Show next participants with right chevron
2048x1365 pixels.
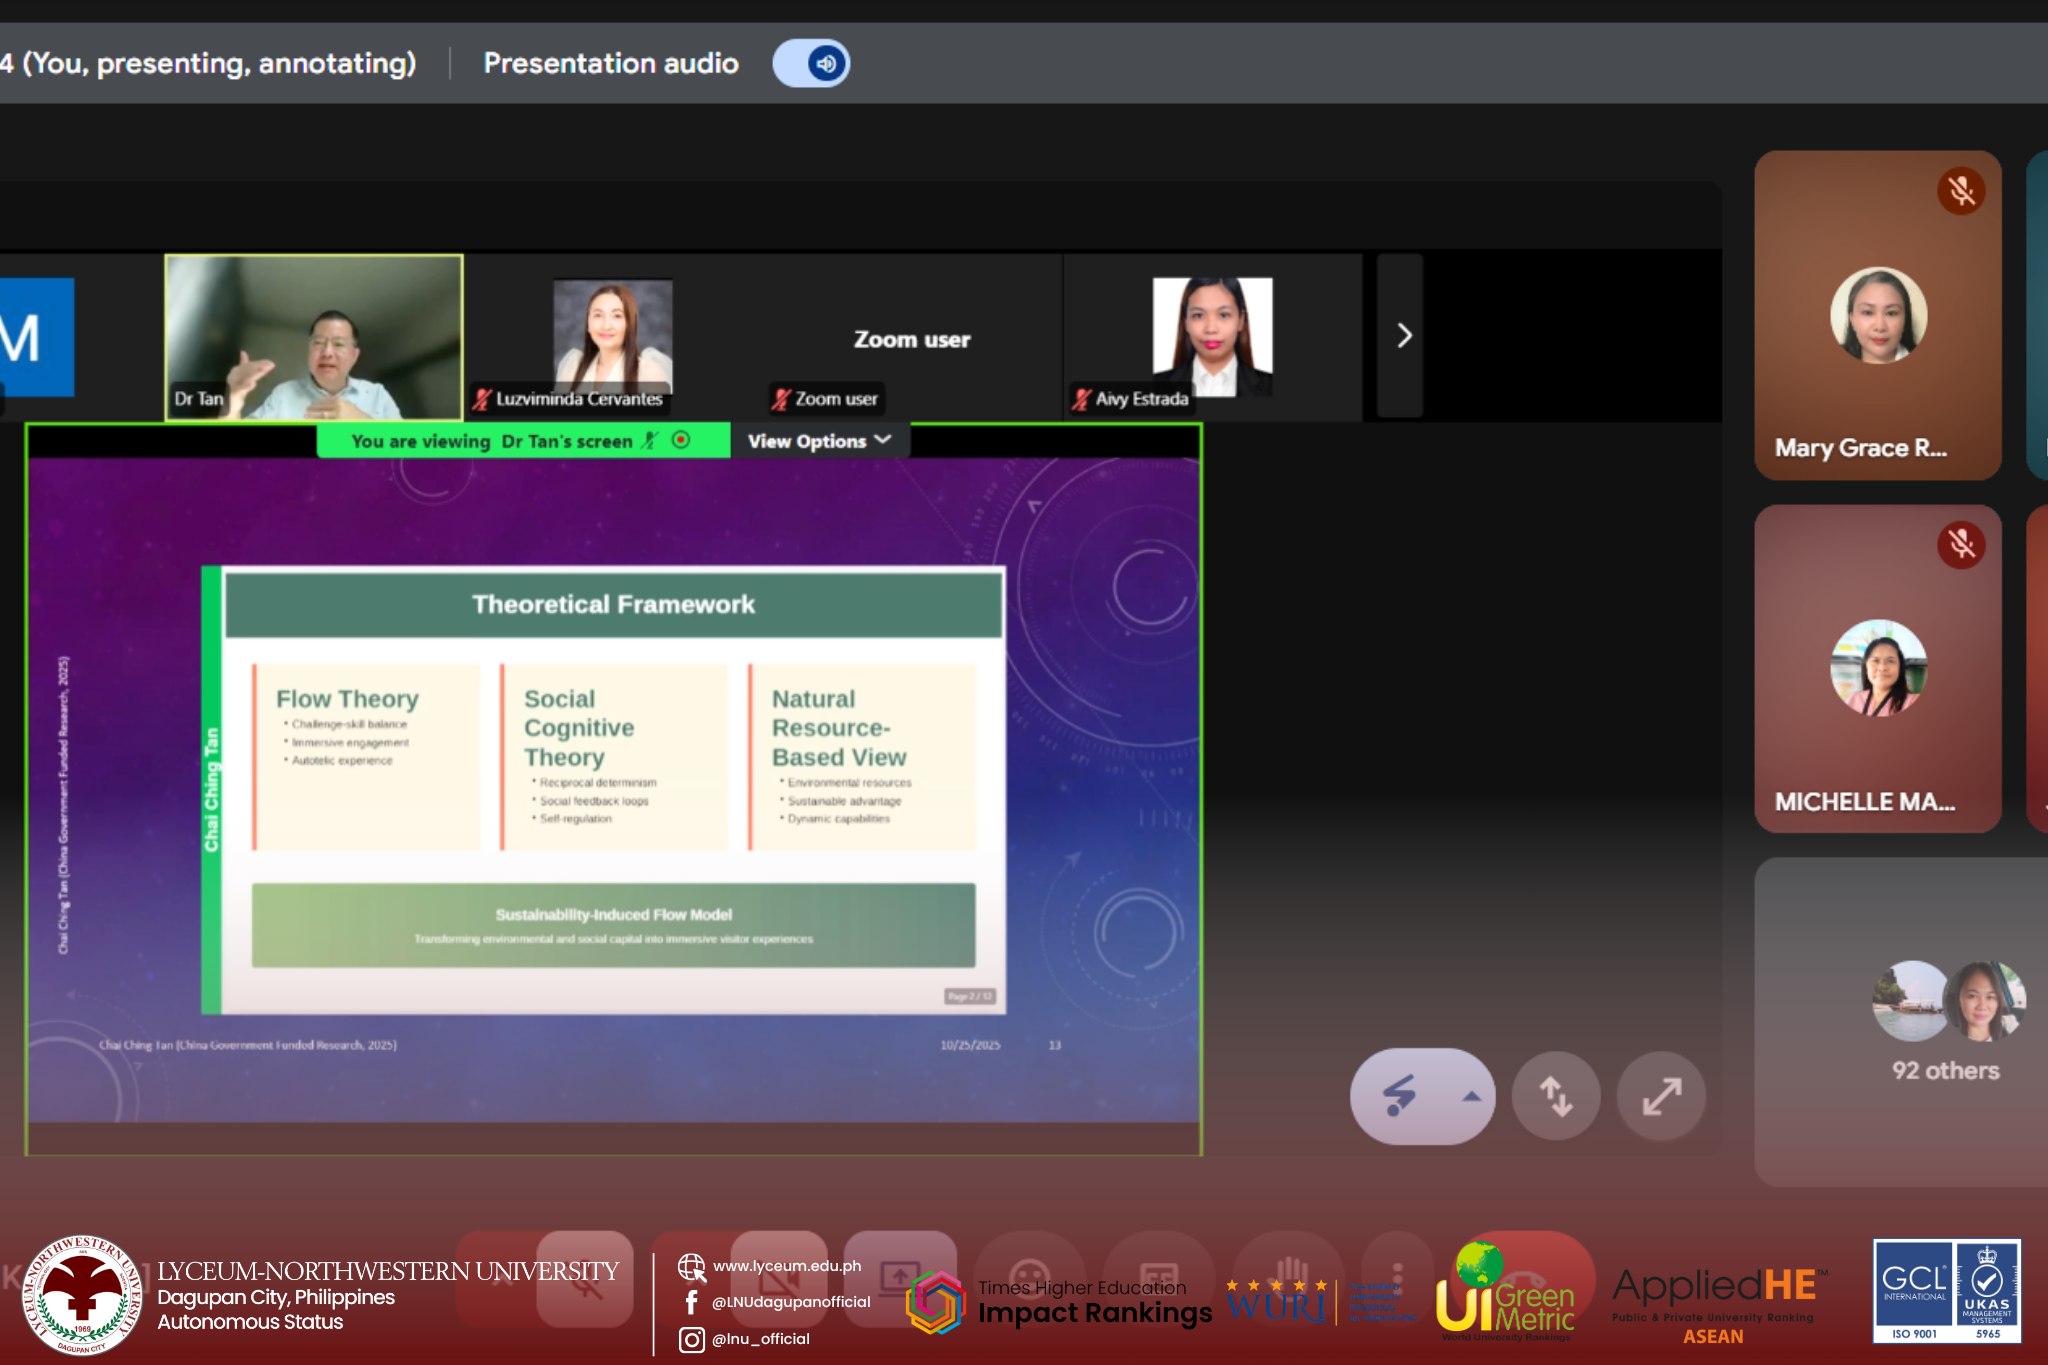[x=1402, y=336]
